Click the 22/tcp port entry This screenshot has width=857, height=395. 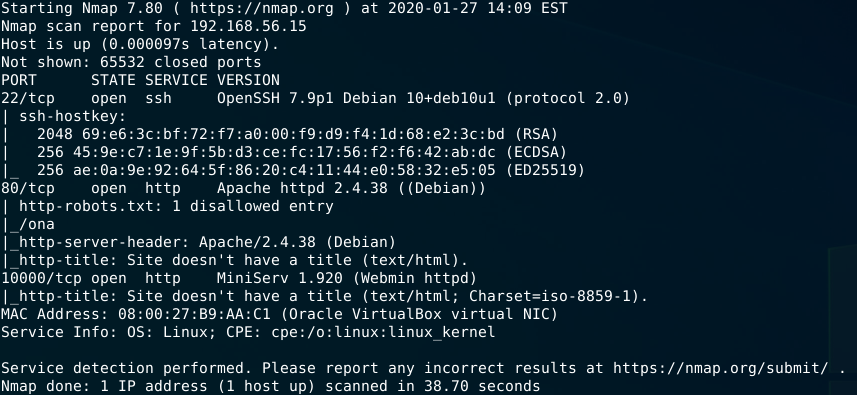[28, 98]
